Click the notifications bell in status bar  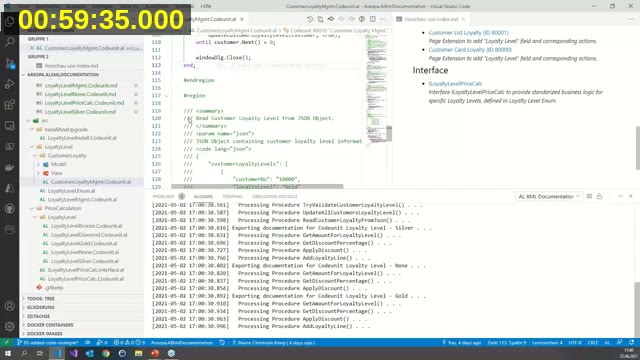632,342
